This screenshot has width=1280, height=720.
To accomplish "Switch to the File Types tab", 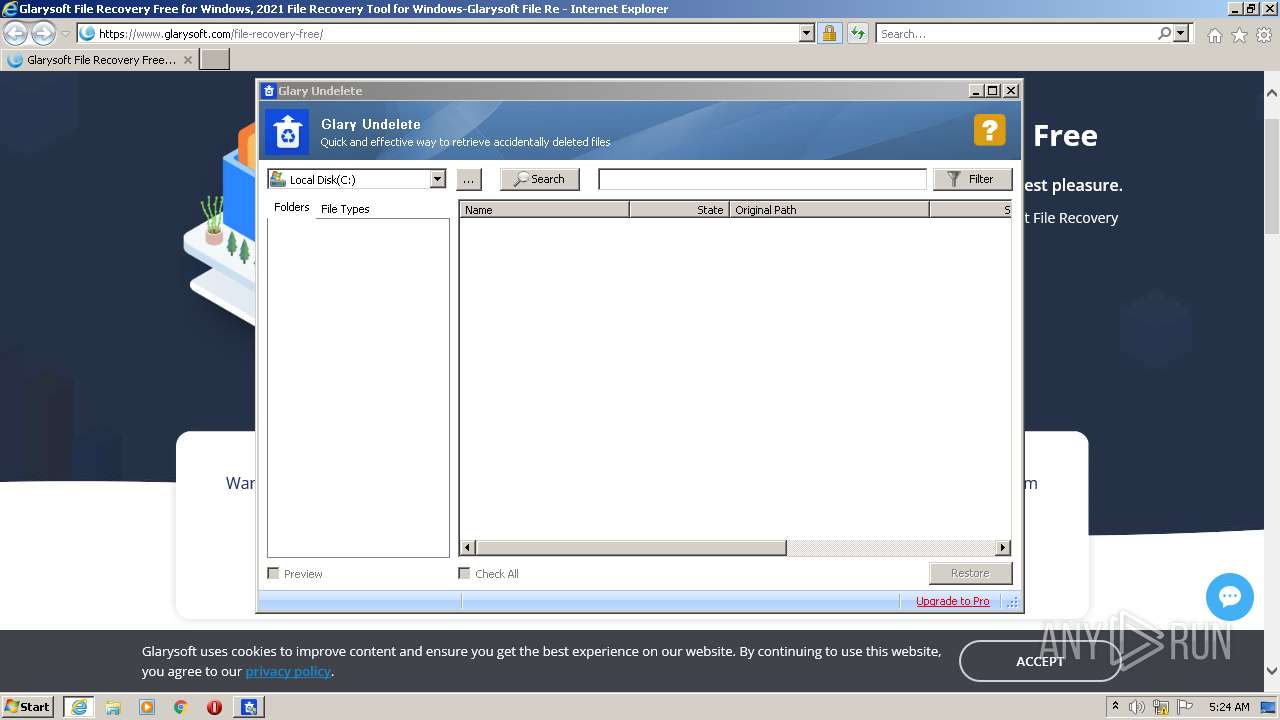I will point(345,209).
